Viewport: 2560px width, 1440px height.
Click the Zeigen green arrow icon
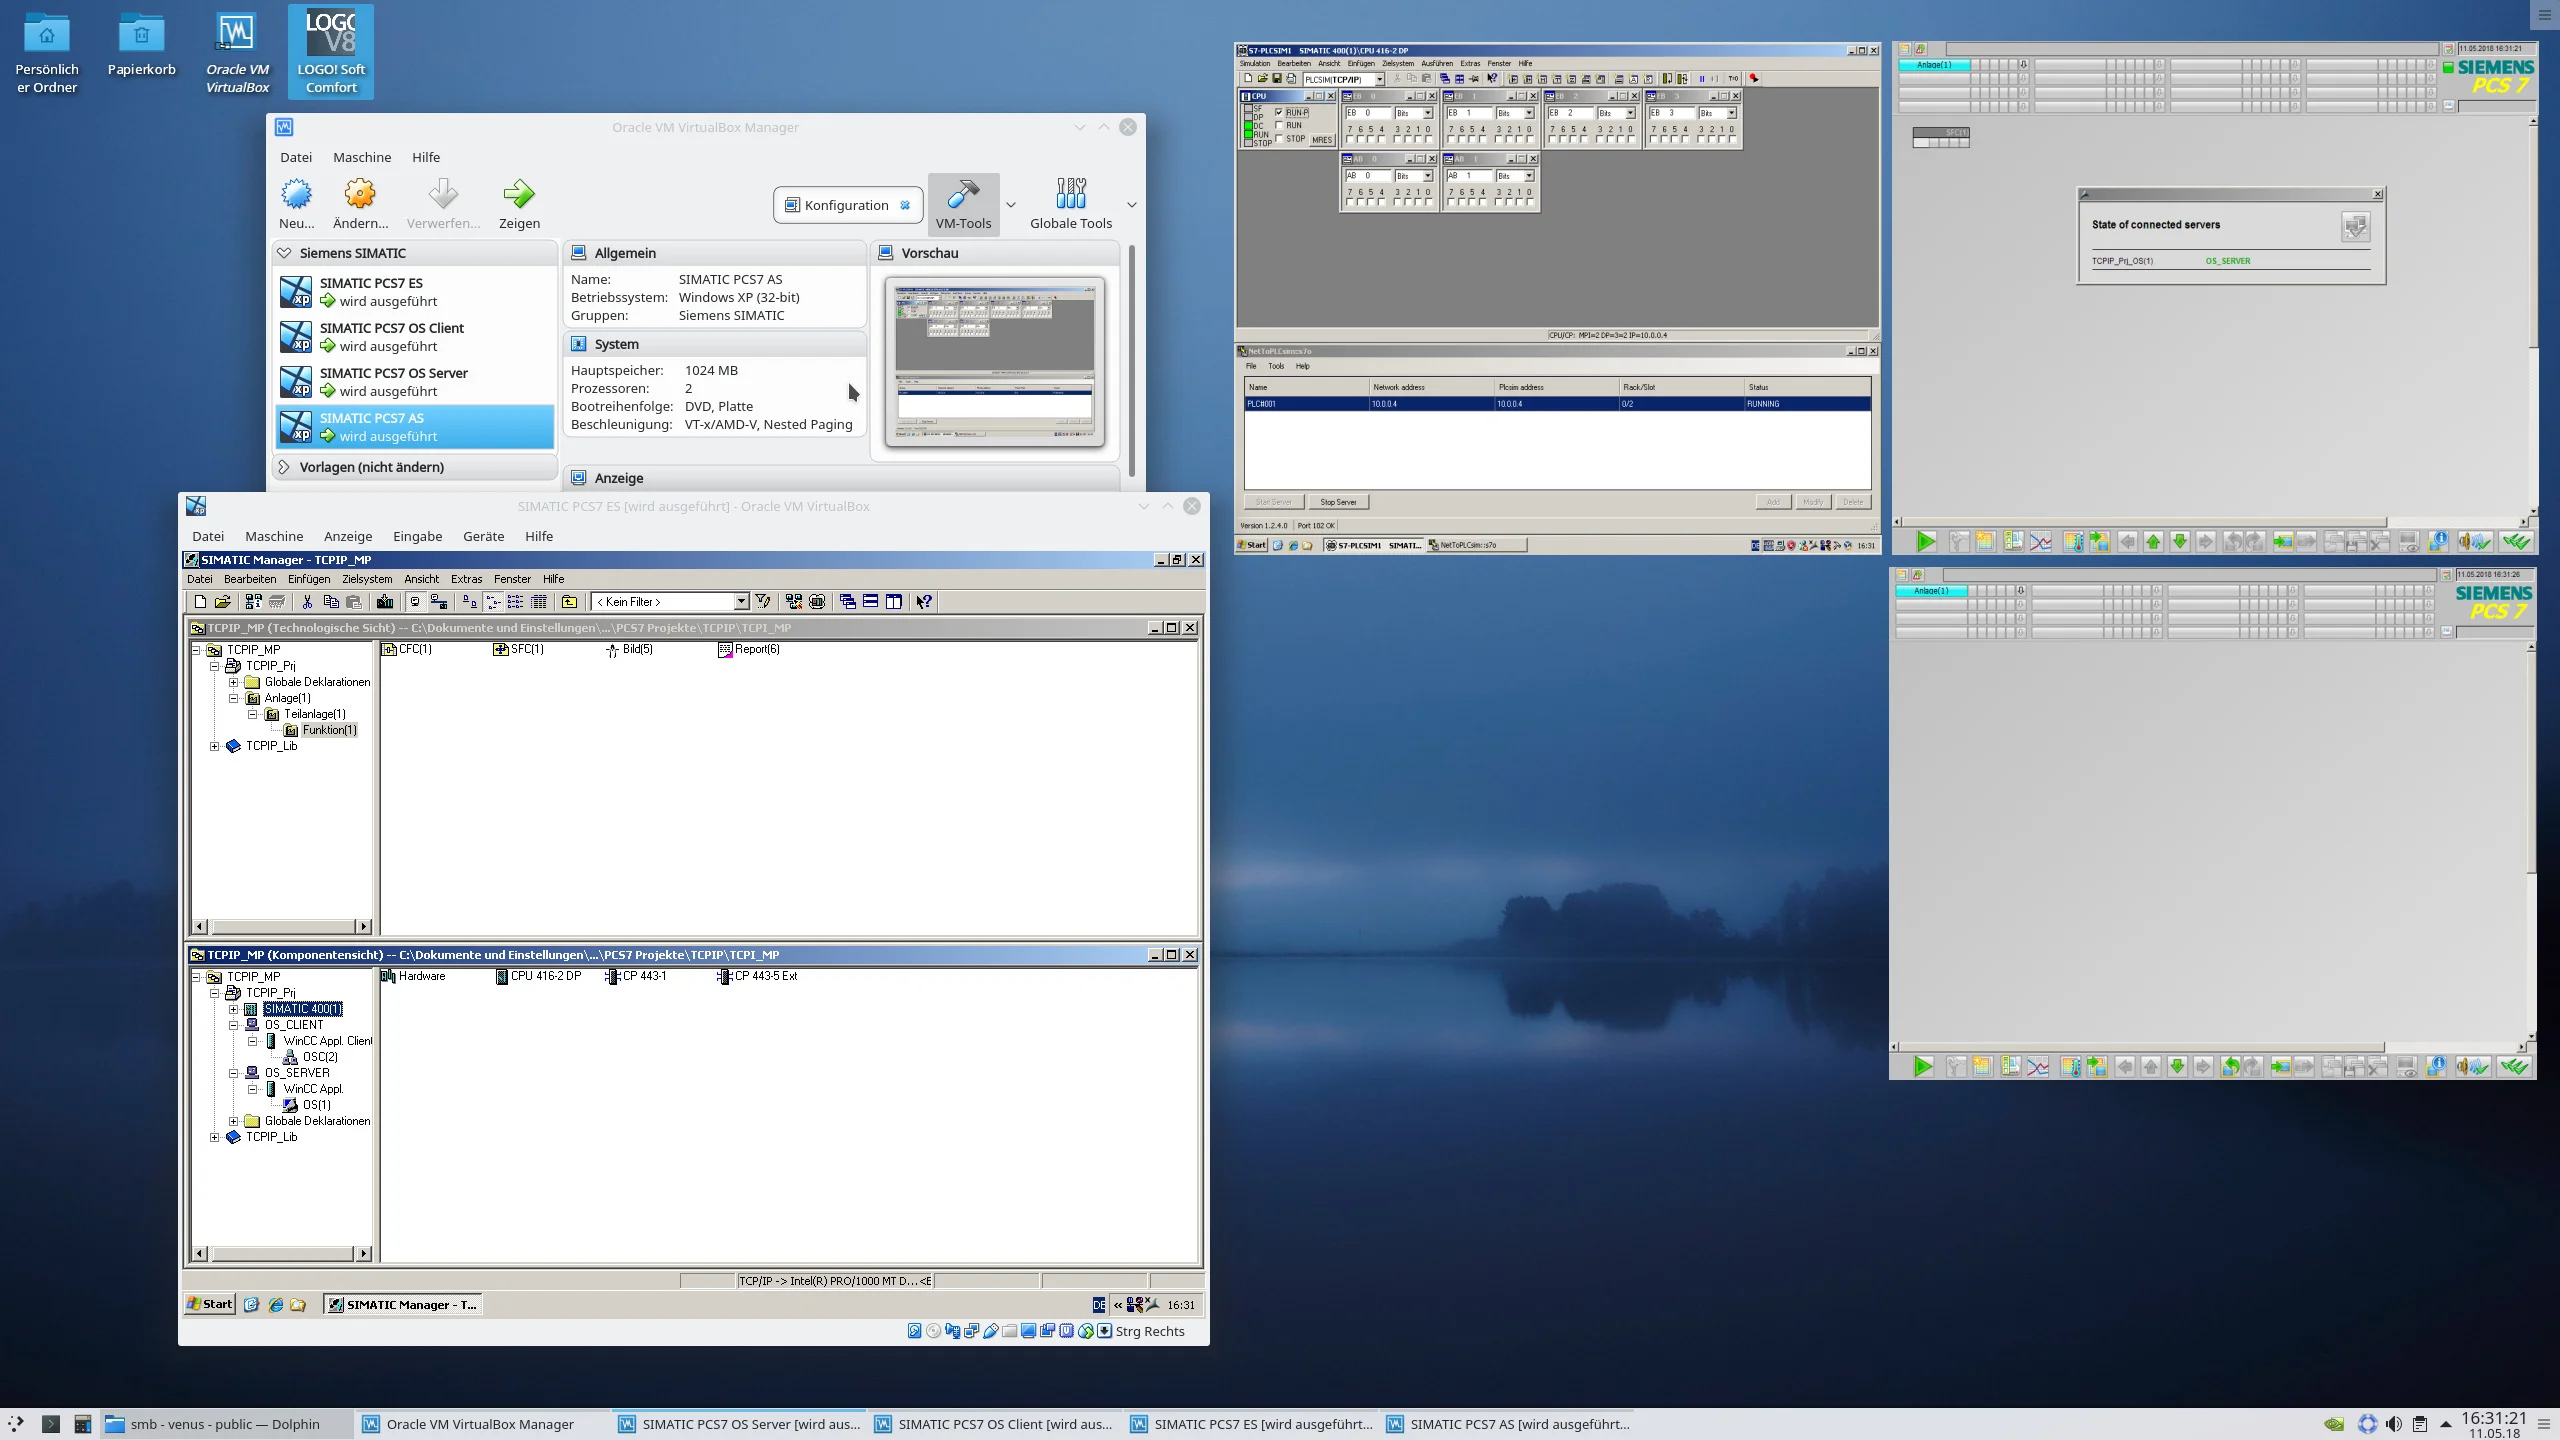coord(519,194)
